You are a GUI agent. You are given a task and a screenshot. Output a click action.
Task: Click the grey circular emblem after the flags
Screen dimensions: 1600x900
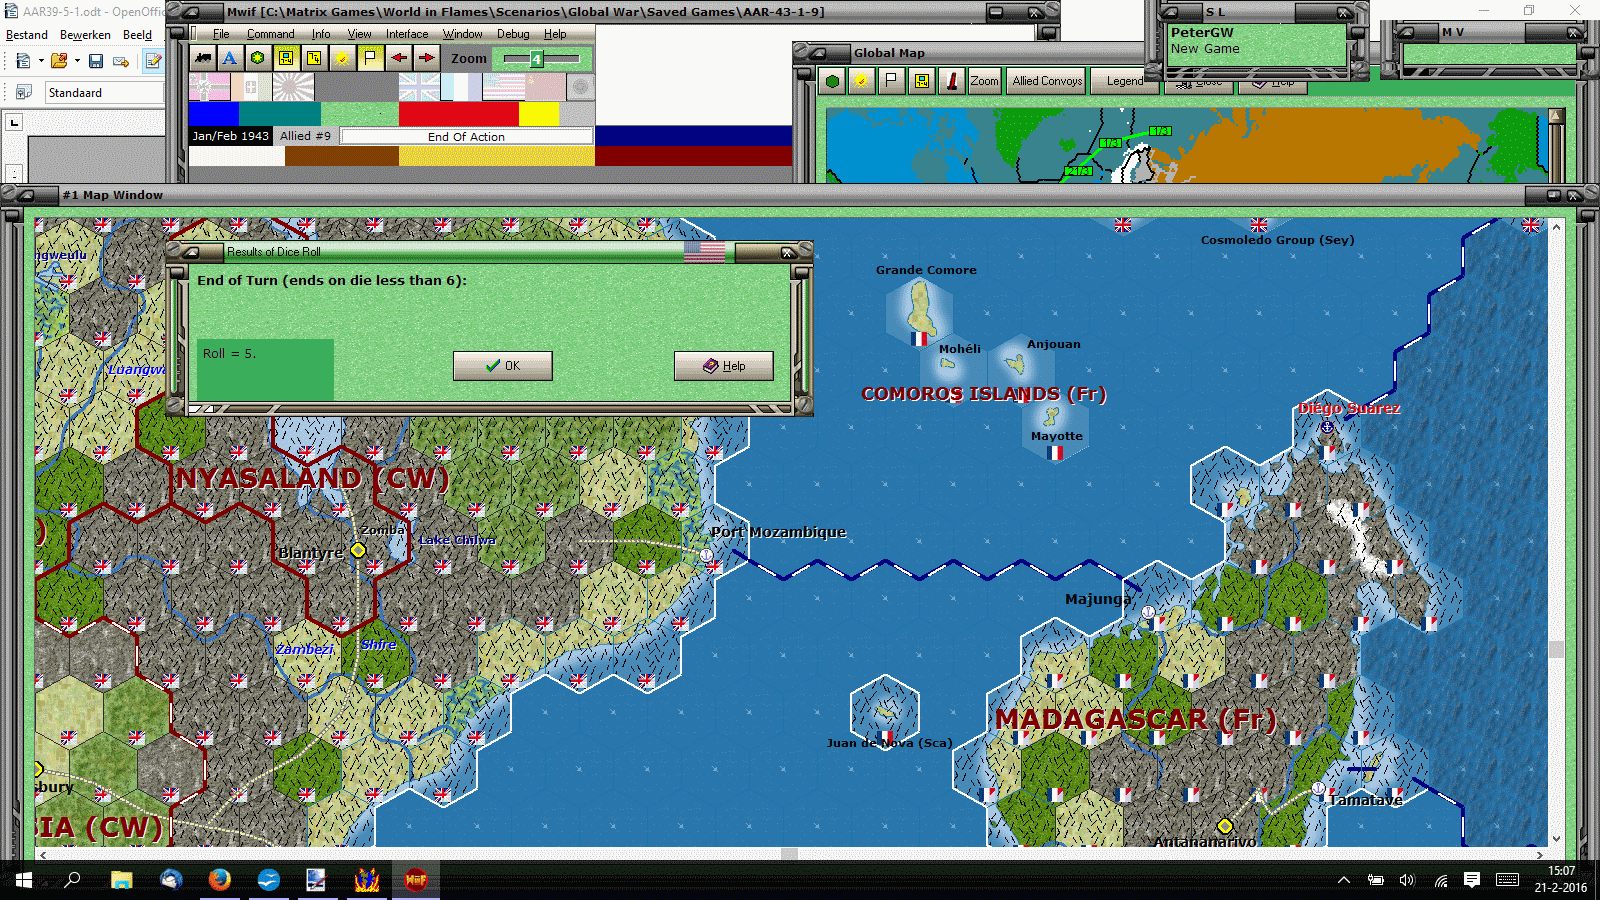[580, 88]
